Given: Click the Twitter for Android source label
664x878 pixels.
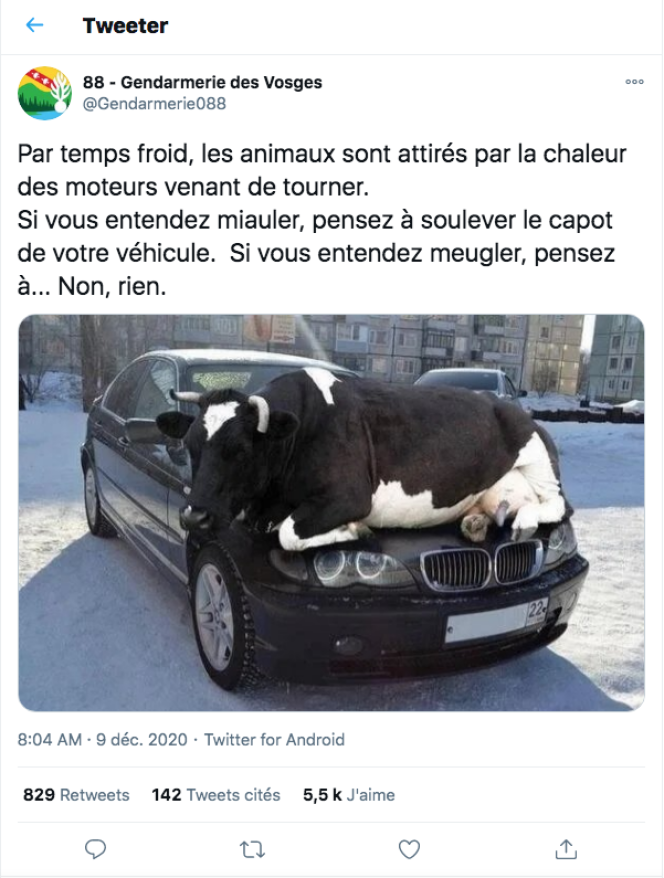Looking at the screenshot, I should pos(274,740).
